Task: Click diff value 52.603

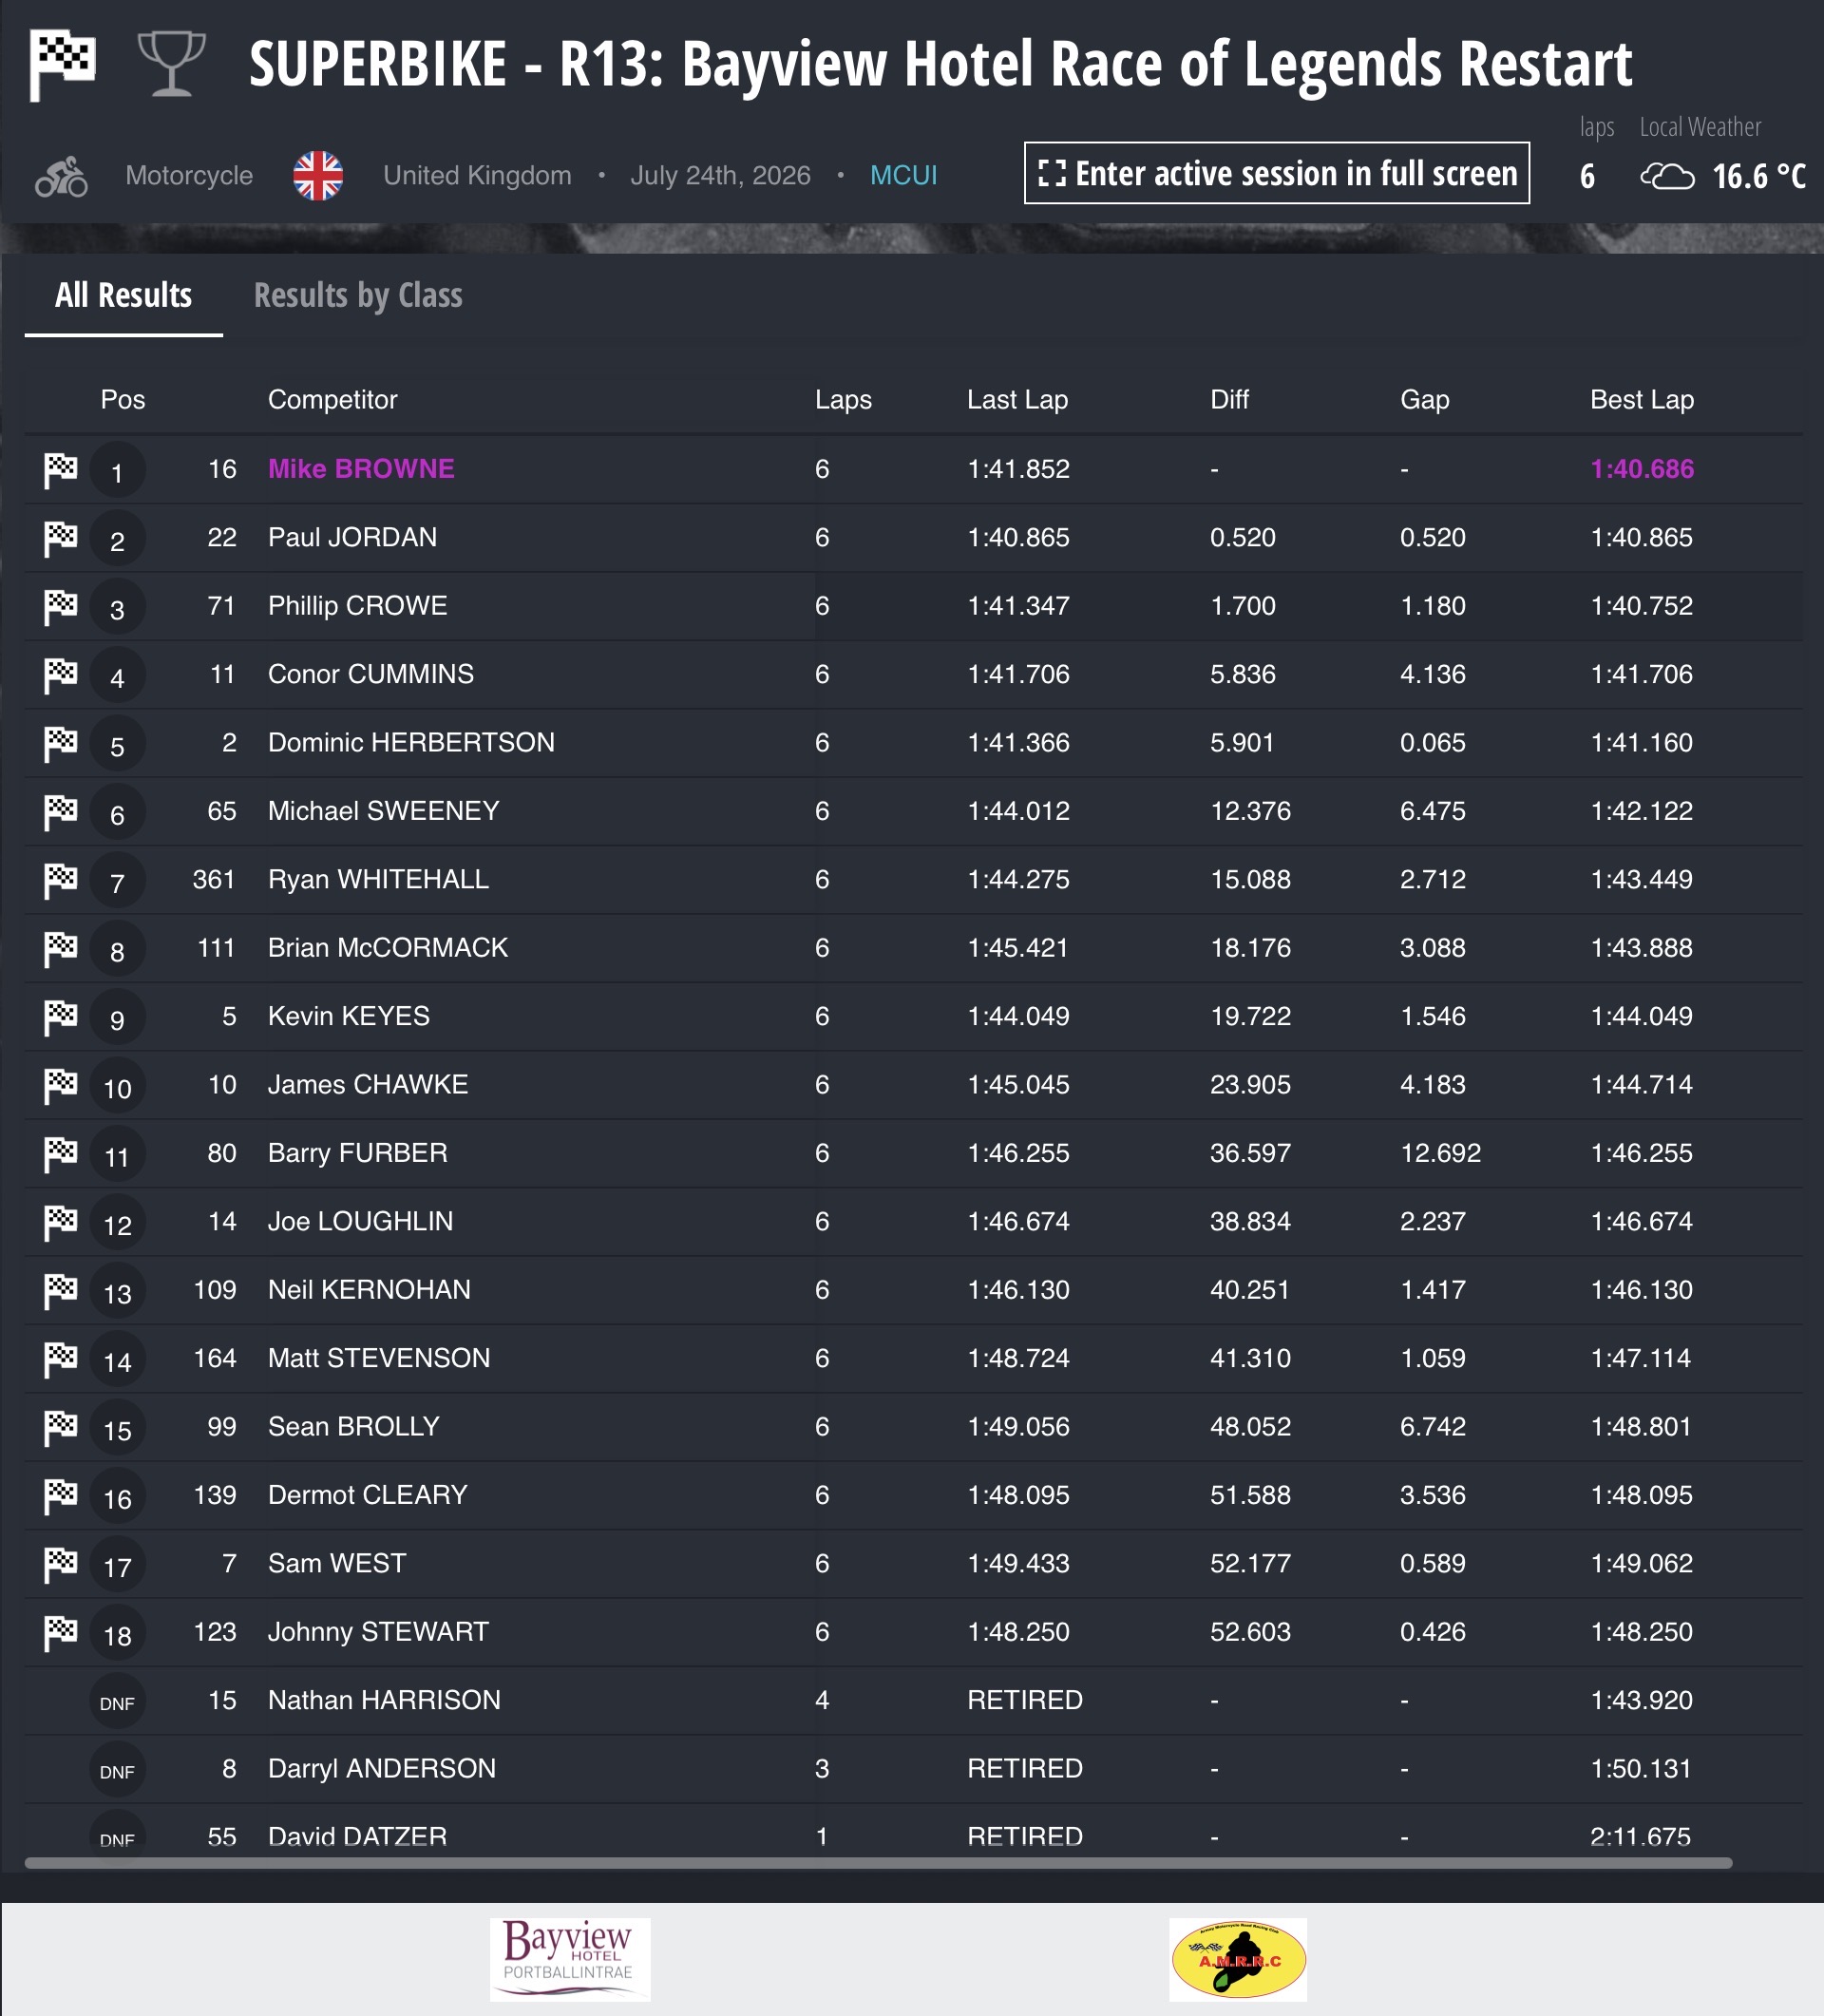Action: [1250, 1632]
